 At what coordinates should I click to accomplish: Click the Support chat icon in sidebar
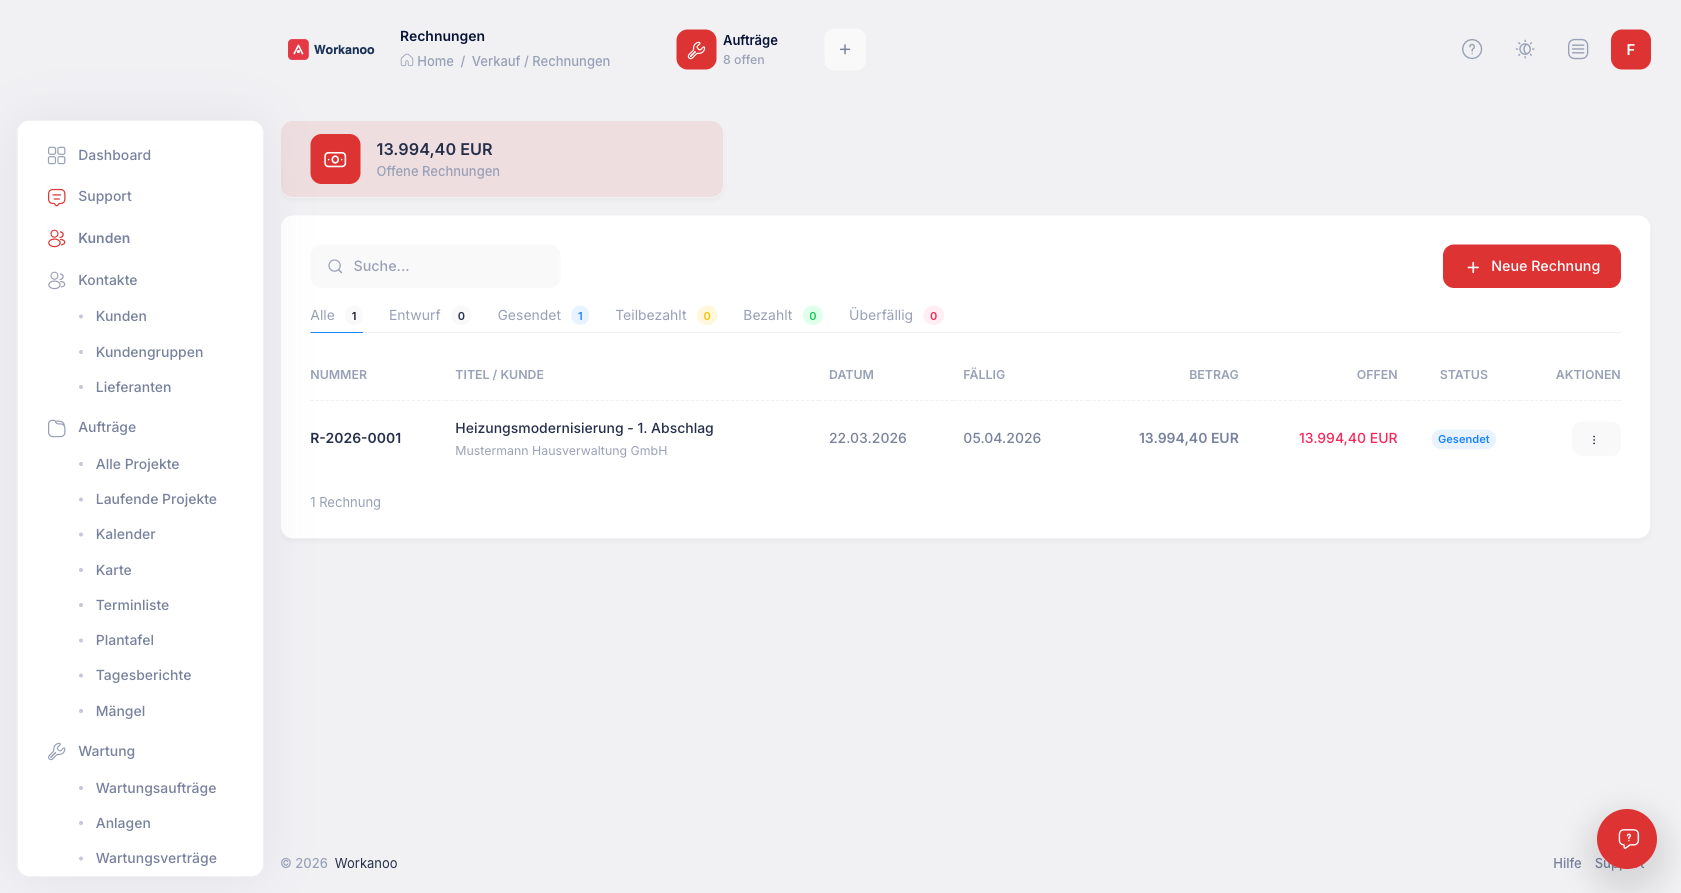[57, 197]
